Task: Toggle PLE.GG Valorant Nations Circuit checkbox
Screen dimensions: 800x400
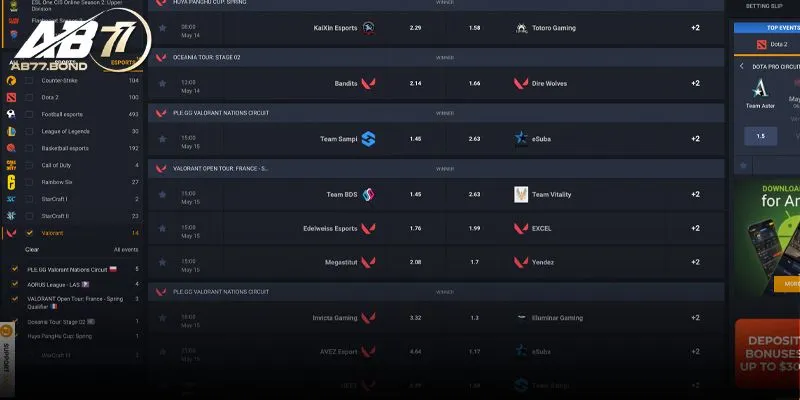Action: [x=14, y=269]
